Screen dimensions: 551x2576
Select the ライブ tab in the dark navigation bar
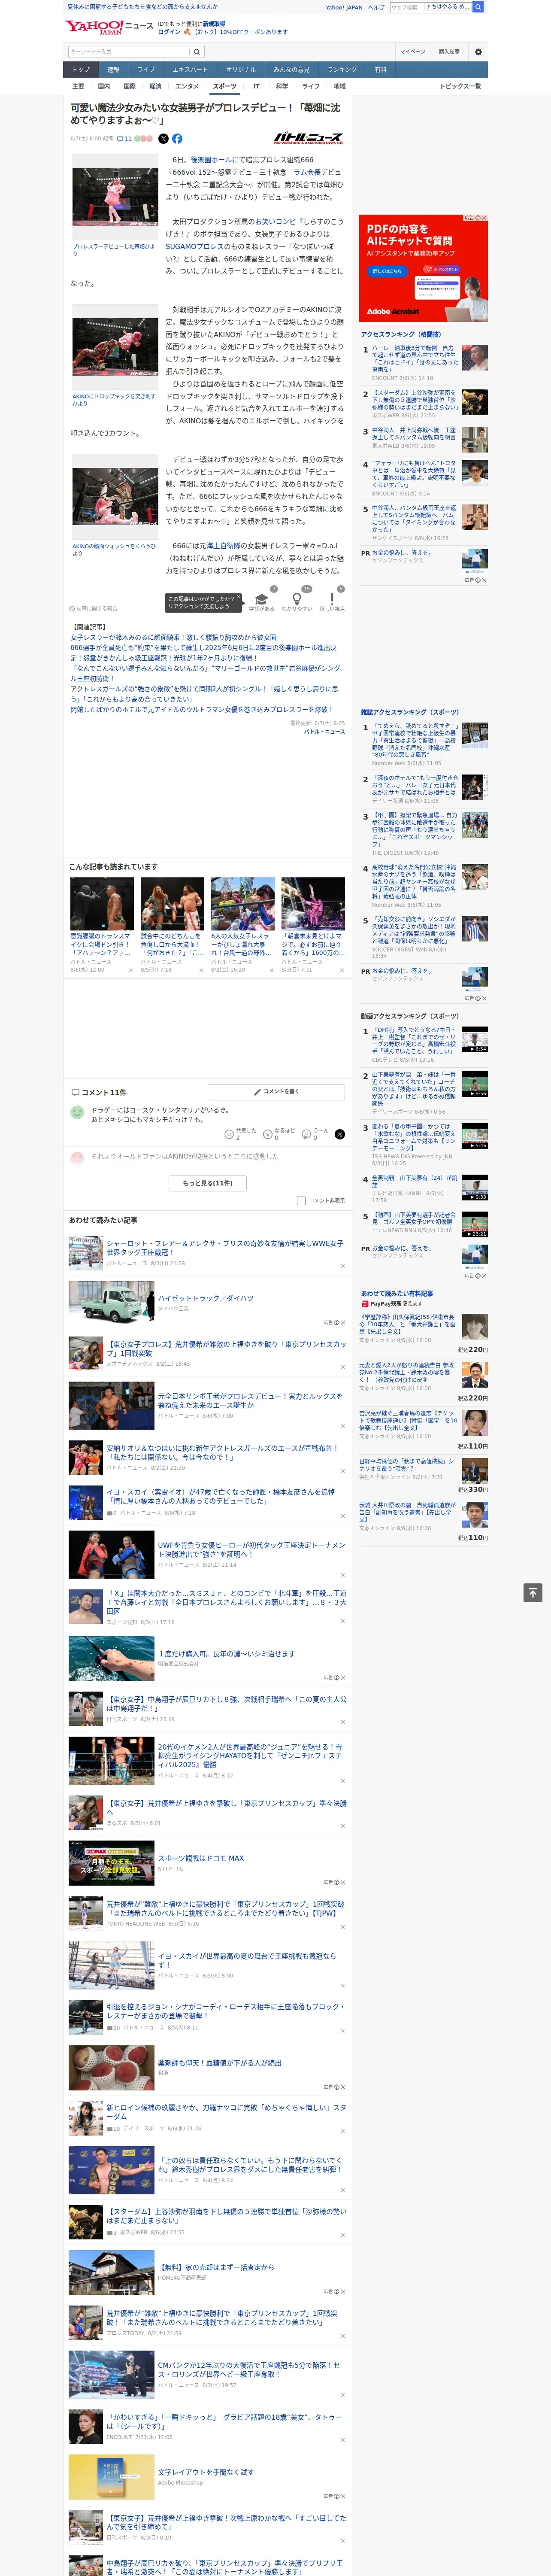146,70
